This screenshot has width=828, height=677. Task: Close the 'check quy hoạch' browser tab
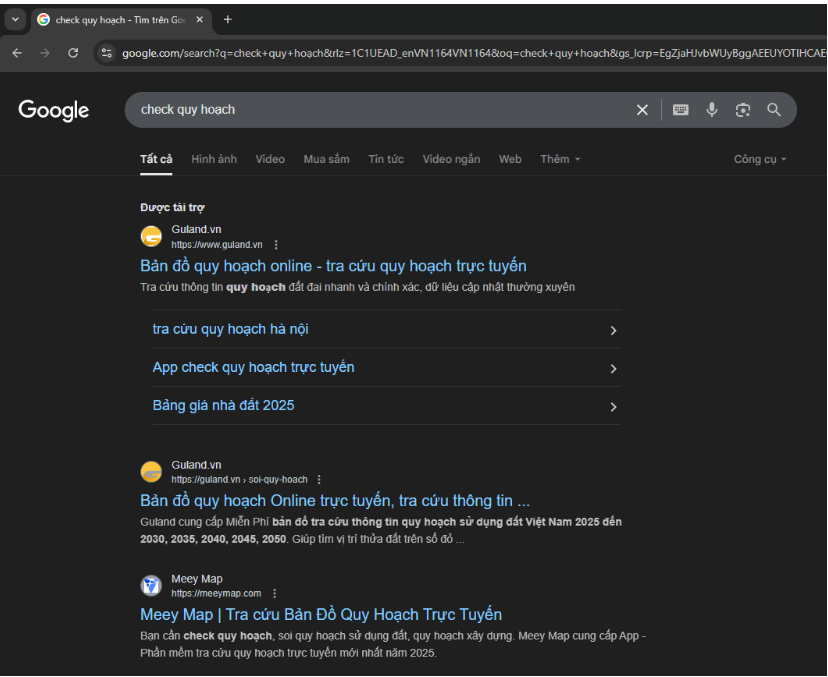(x=200, y=20)
